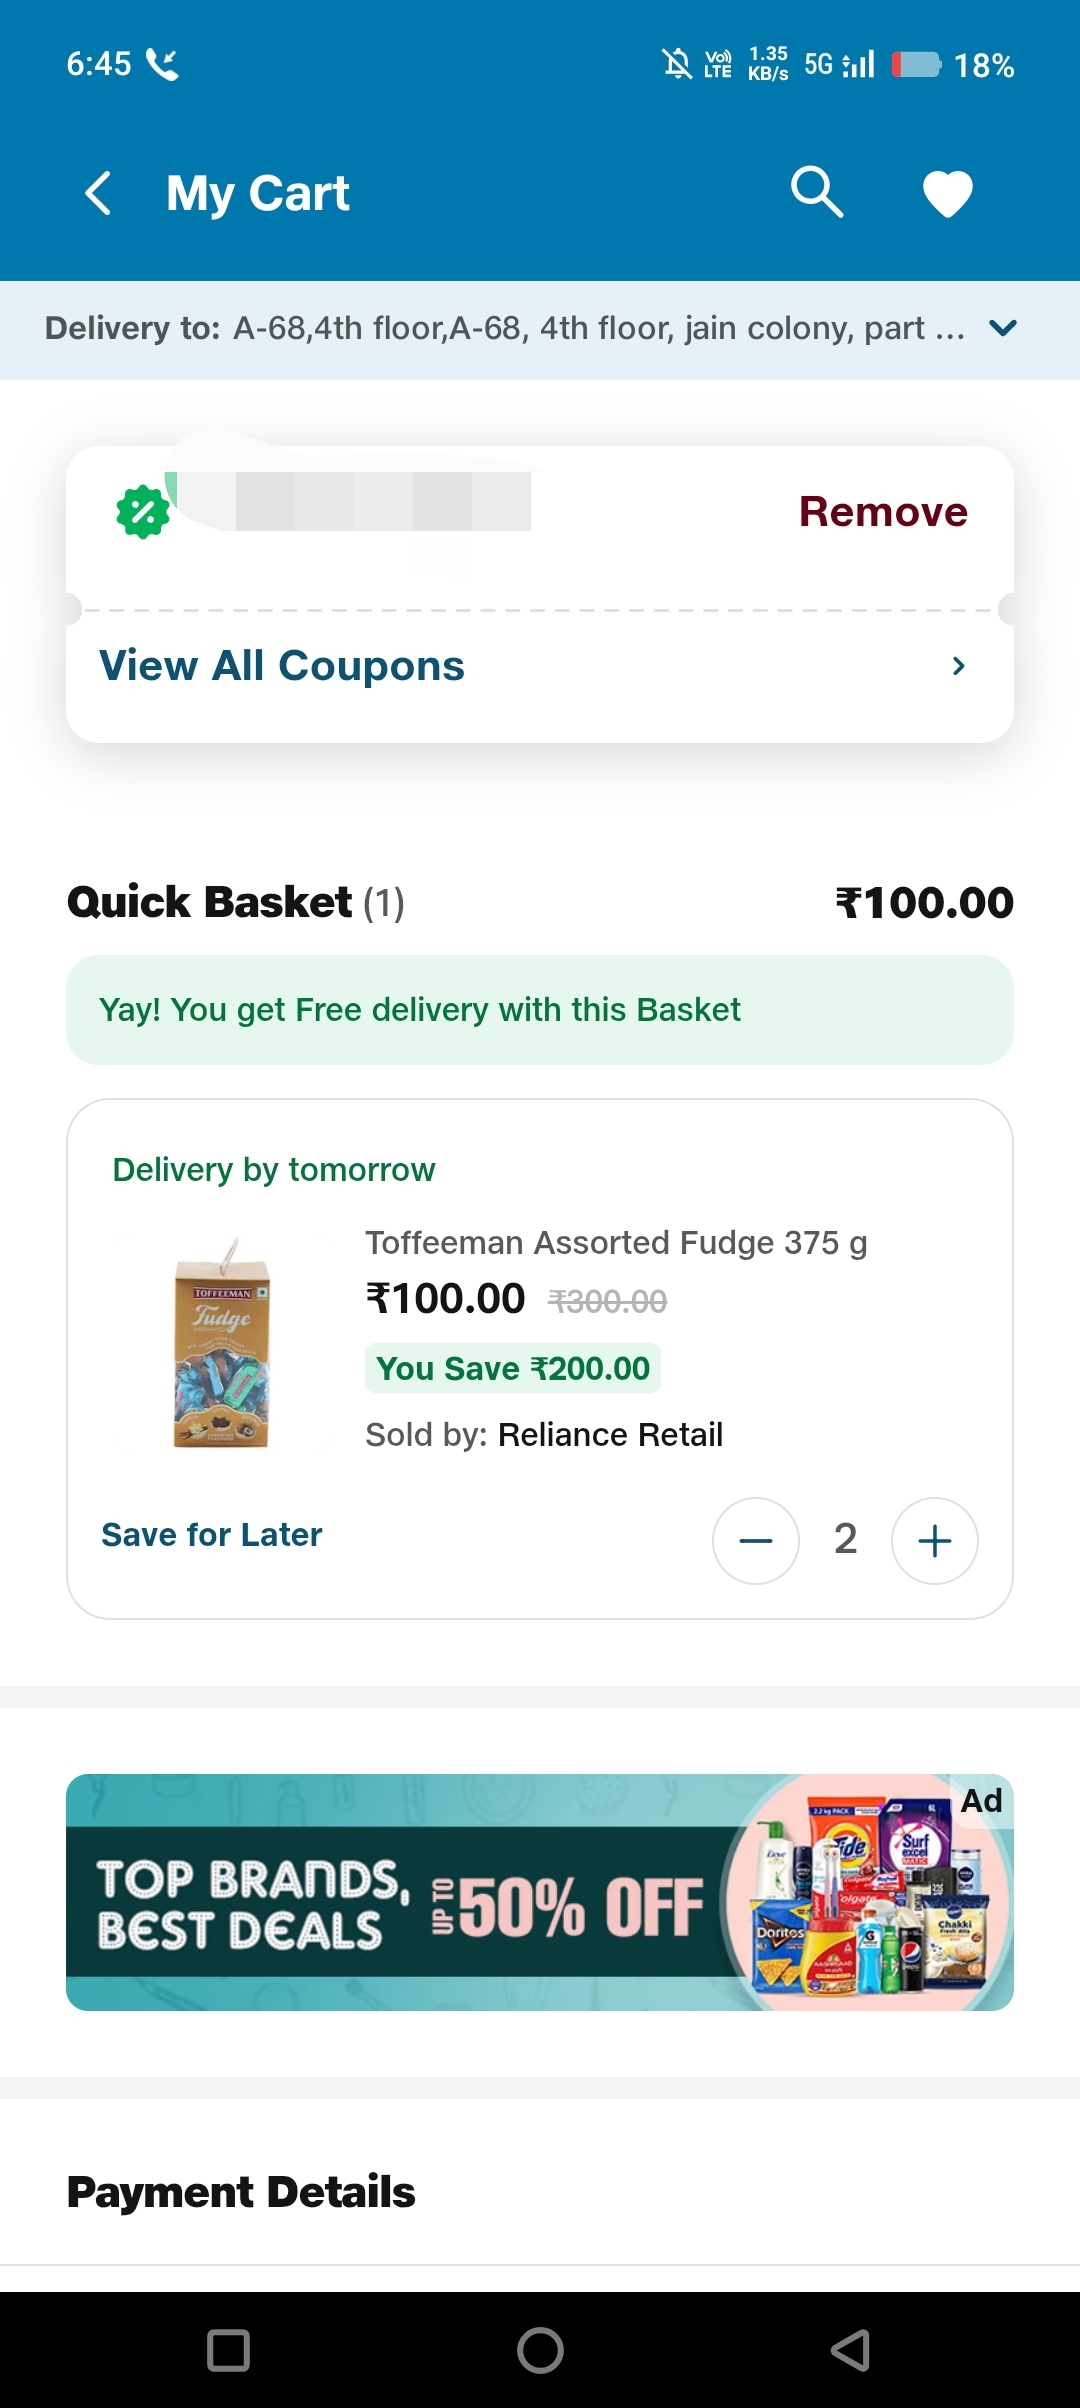Image resolution: width=1080 pixels, height=2408 pixels.
Task: Increase fudge quantity with plus button
Action: 934,1540
